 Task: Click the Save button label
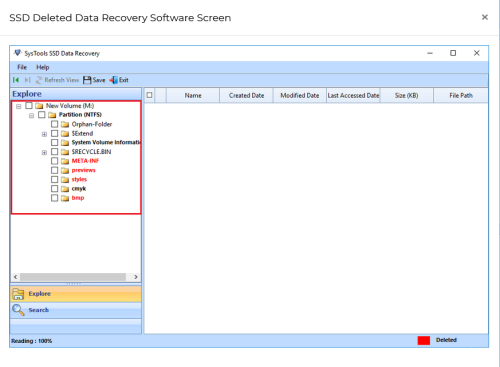click(99, 80)
